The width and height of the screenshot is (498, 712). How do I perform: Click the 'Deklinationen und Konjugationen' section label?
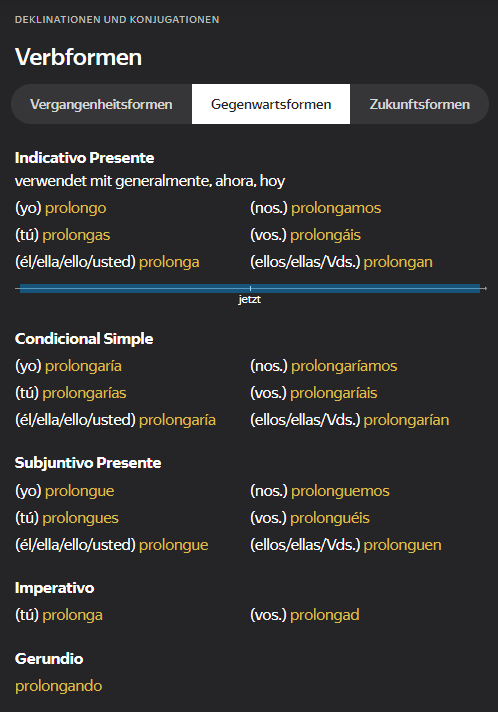(117, 20)
